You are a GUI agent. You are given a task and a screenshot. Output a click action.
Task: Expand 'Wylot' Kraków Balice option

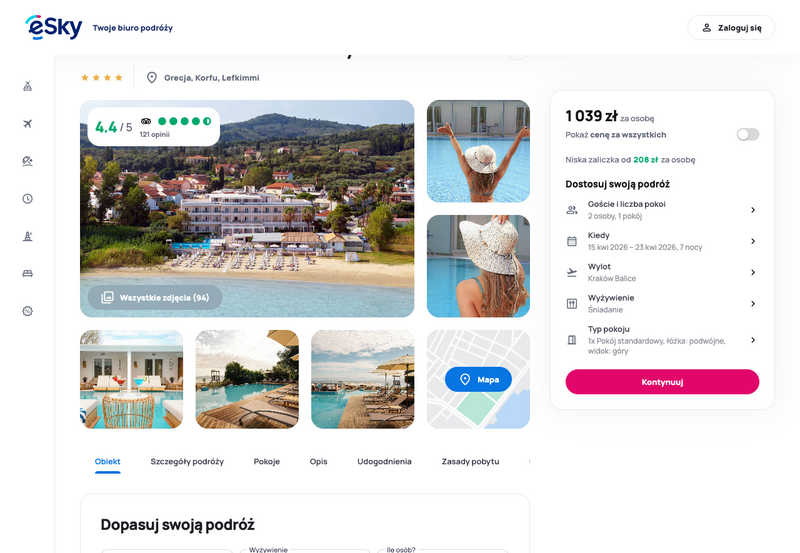pos(662,272)
